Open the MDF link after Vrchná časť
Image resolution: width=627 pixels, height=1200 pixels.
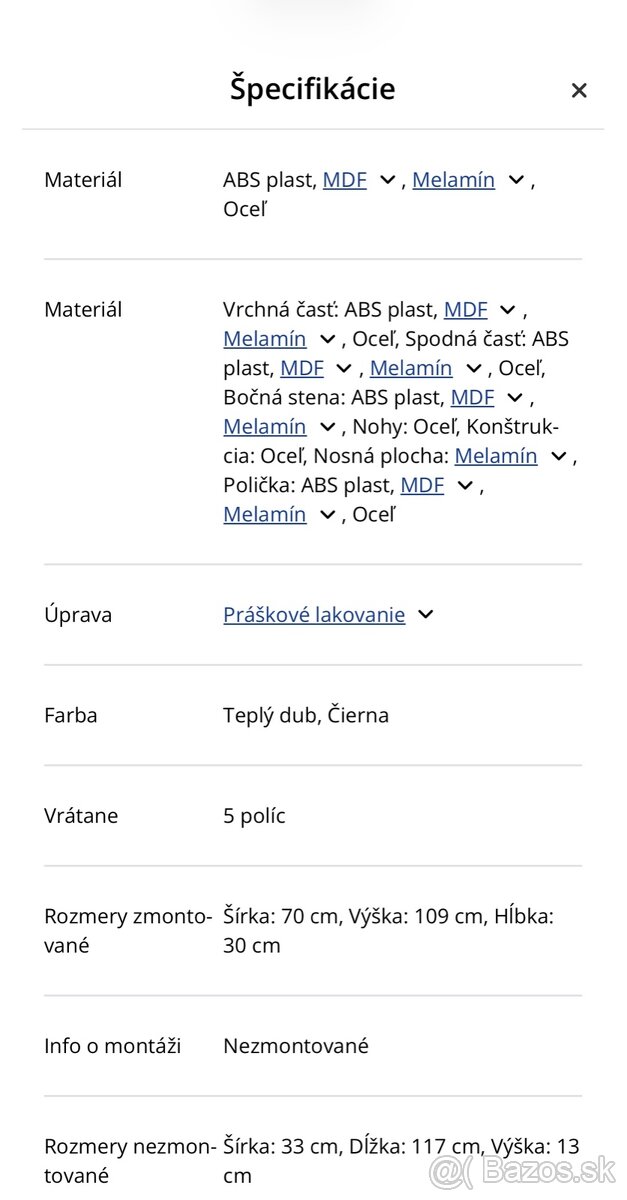pos(466,309)
